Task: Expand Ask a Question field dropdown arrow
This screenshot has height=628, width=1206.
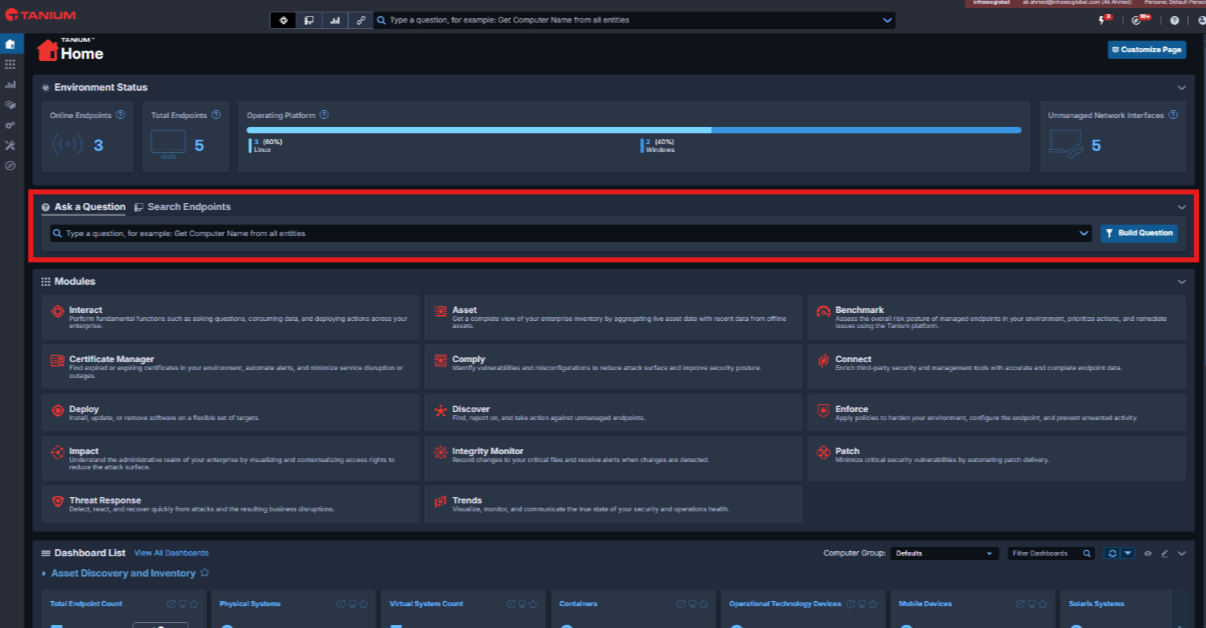Action: [1084, 233]
